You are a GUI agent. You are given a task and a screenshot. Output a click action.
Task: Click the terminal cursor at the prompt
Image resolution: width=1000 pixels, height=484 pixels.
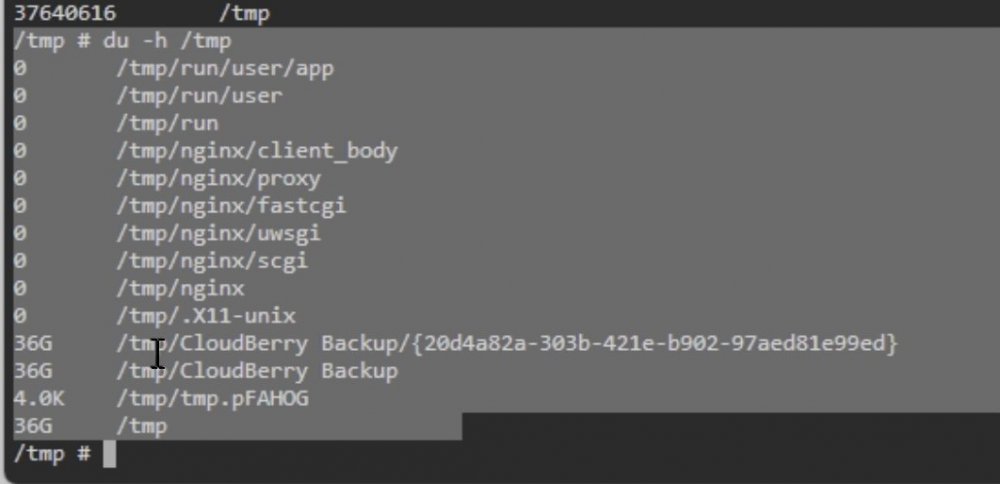coord(109,455)
